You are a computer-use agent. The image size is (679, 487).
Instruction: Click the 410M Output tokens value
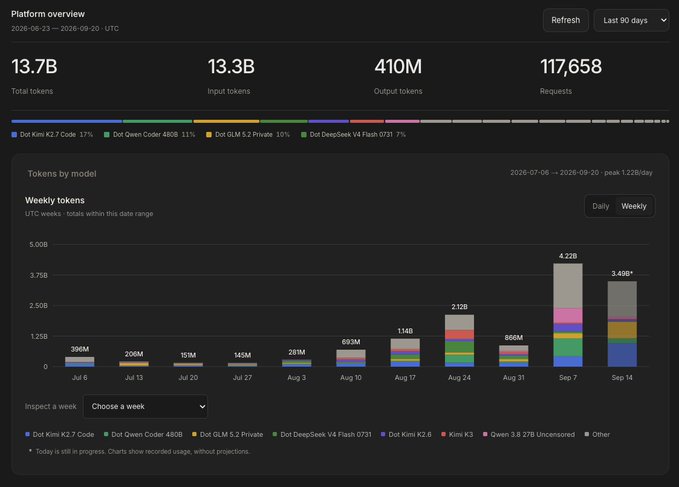398,67
